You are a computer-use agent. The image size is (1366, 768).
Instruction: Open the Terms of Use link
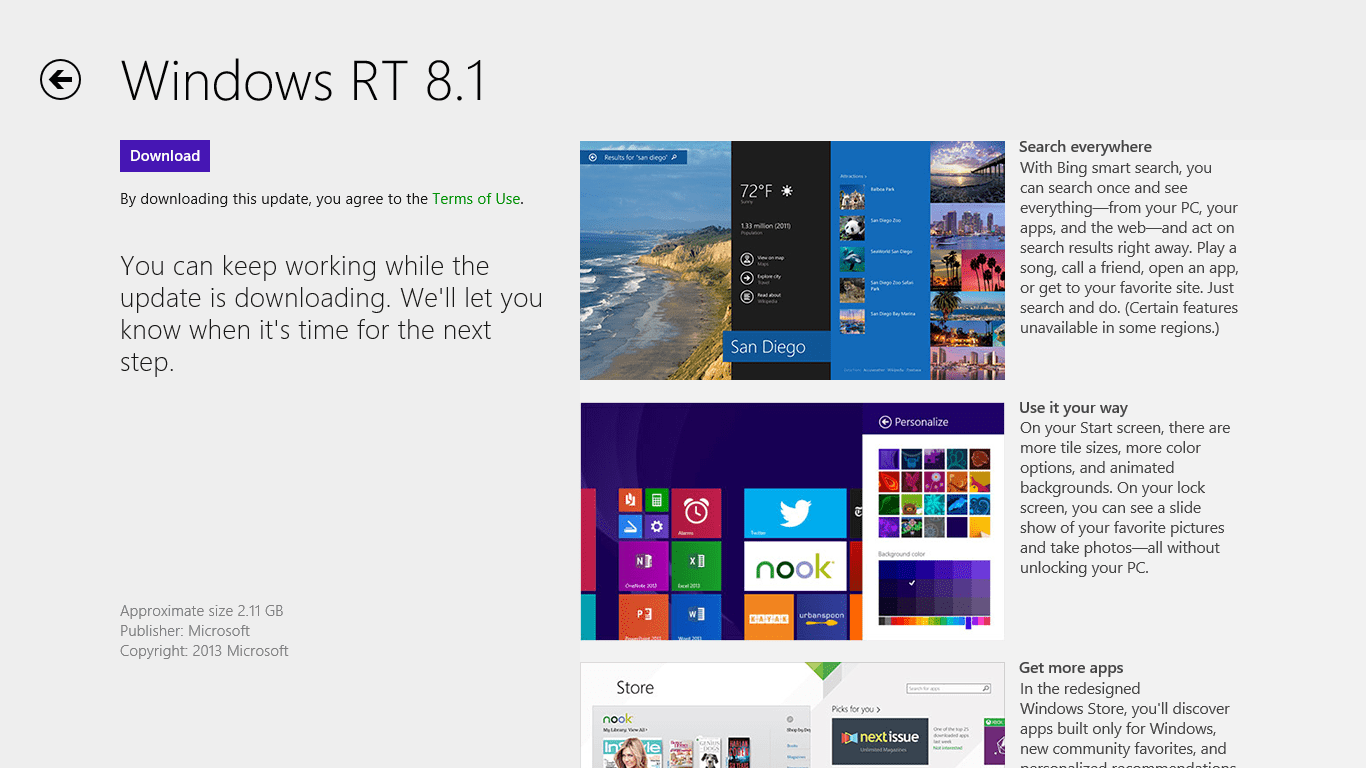[x=476, y=198]
